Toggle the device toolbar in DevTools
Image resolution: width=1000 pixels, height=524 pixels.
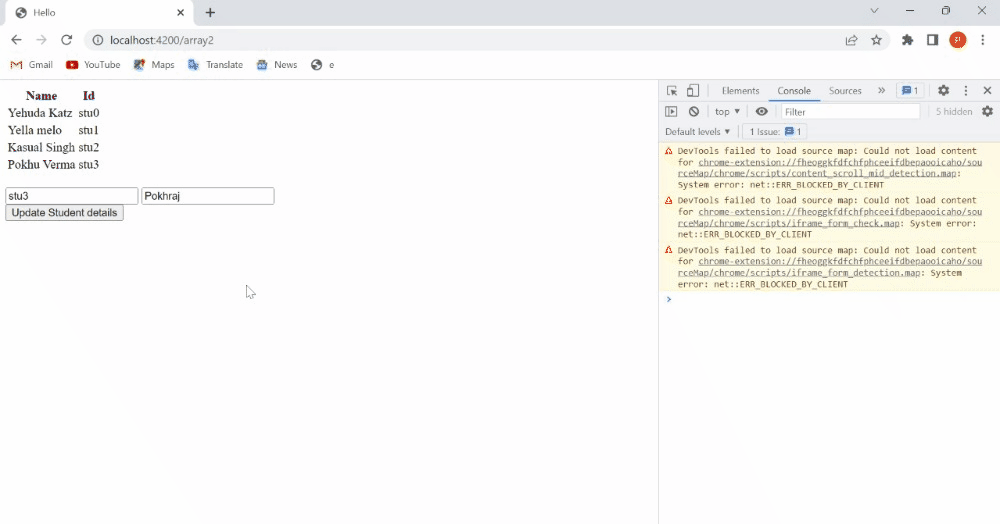click(693, 91)
